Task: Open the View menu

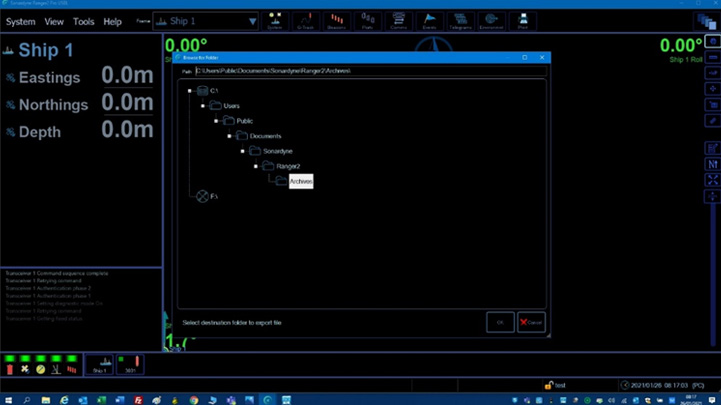Action: [x=54, y=22]
